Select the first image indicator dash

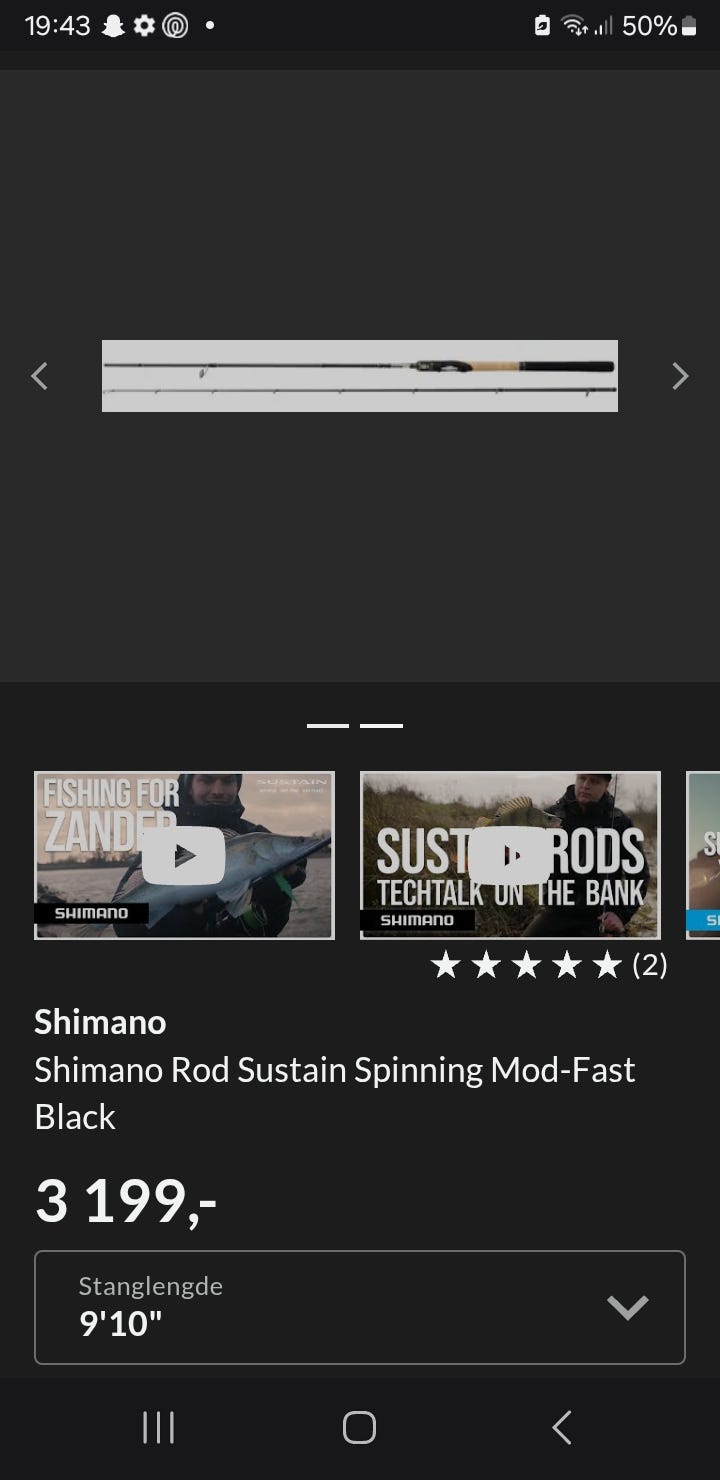pyautogui.click(x=328, y=726)
